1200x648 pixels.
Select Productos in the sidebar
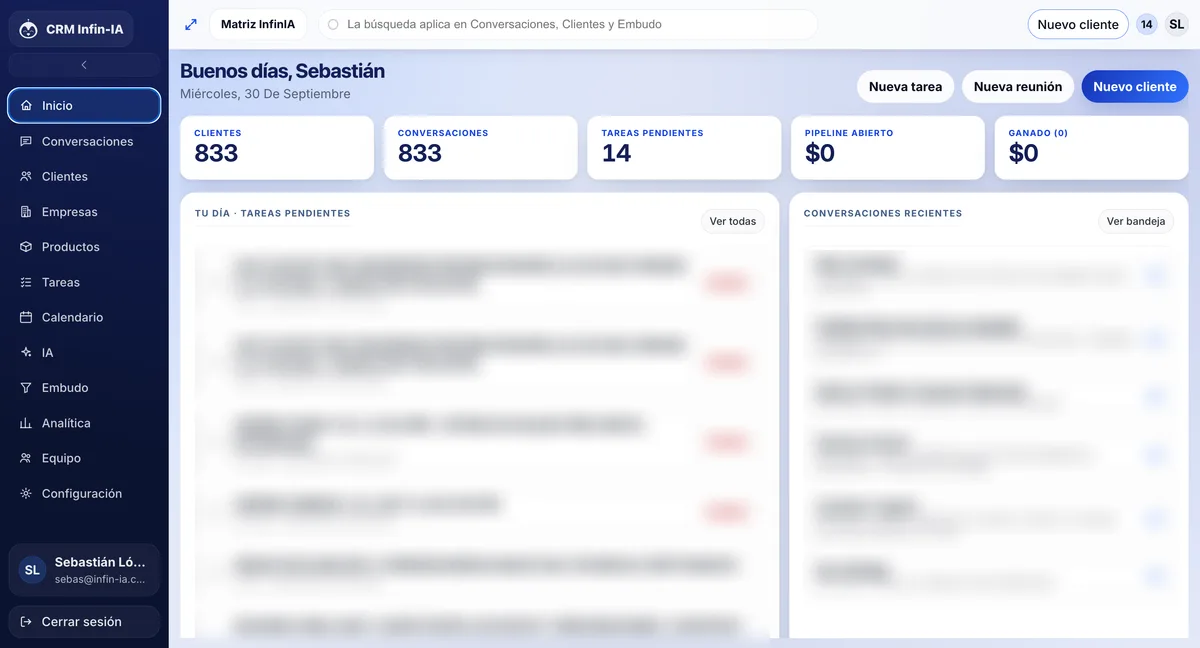(84, 247)
